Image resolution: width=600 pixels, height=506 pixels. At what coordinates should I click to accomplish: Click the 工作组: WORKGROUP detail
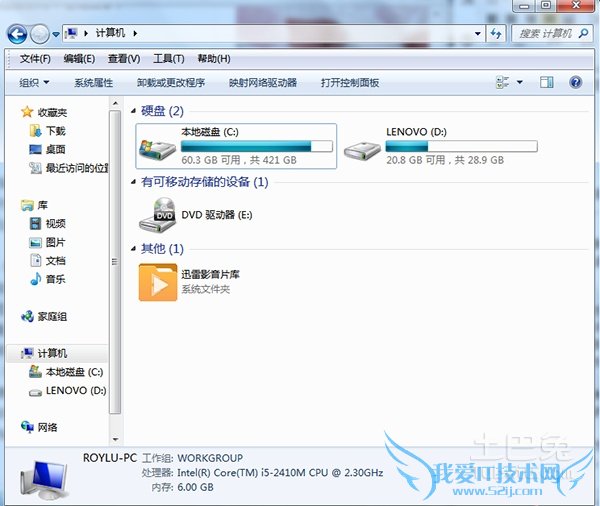point(192,458)
